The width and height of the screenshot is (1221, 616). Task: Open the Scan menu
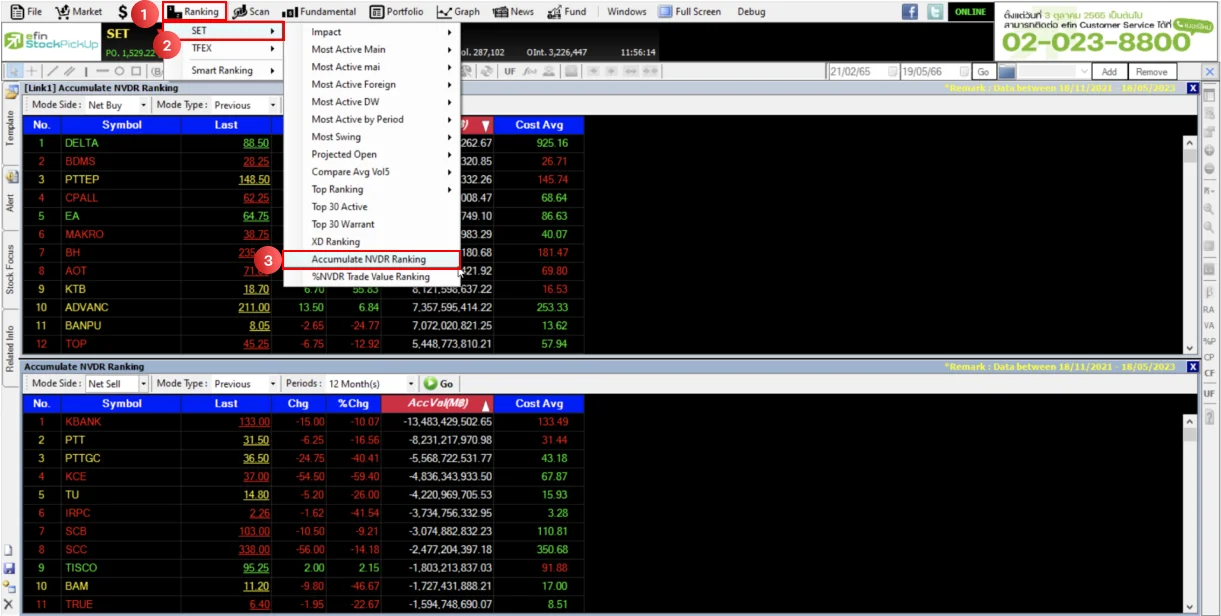point(251,12)
